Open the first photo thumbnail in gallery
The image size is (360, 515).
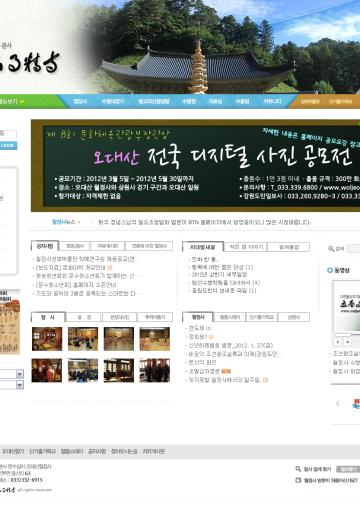coord(47,339)
